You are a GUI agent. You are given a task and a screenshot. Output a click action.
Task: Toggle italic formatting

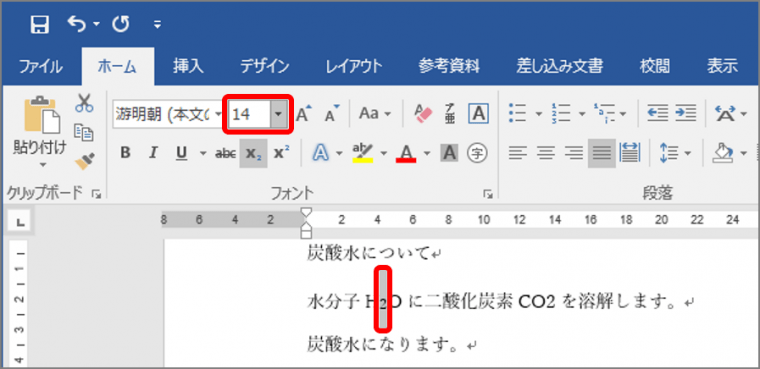(154, 153)
